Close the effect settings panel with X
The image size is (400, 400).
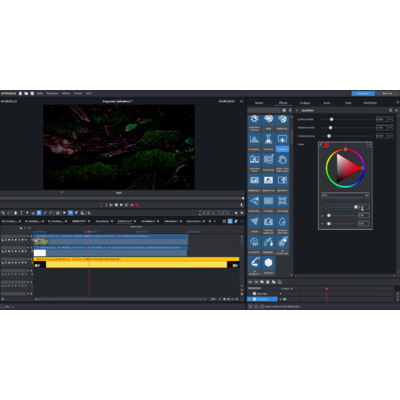pos(396,110)
